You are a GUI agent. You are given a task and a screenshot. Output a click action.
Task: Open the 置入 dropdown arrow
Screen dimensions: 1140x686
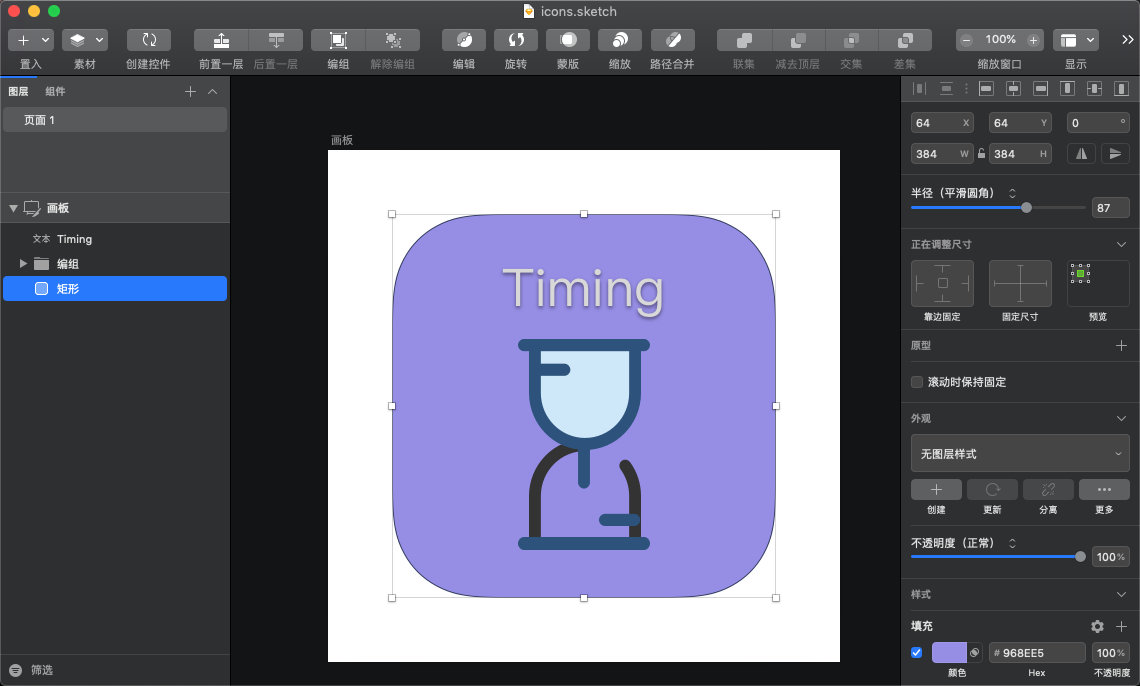(x=45, y=40)
